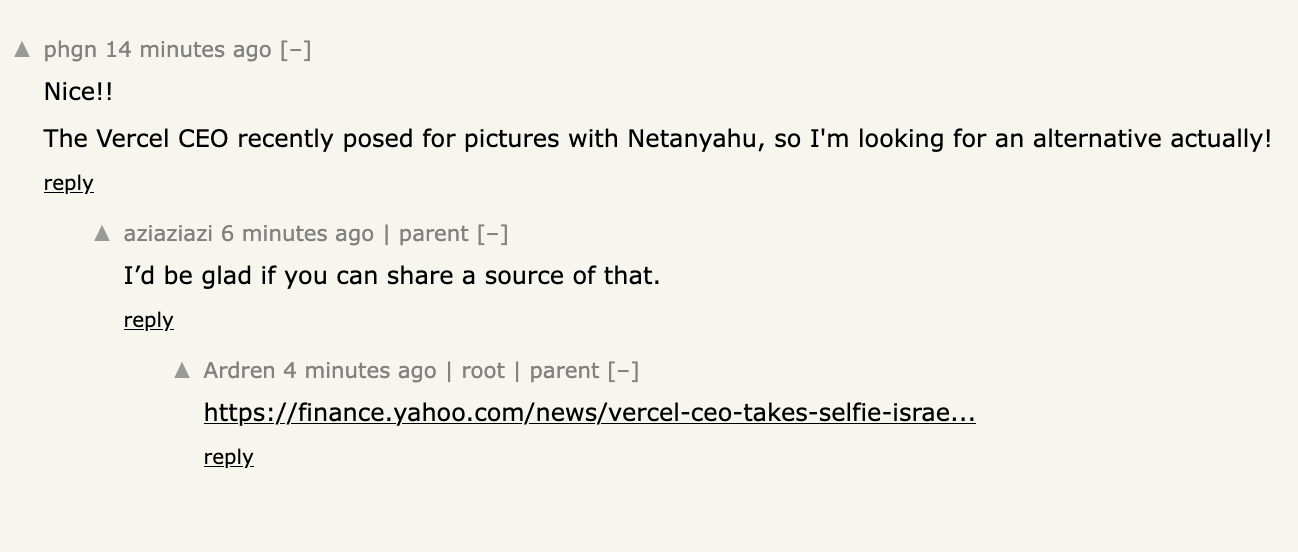View Ardren's user profile

(239, 371)
